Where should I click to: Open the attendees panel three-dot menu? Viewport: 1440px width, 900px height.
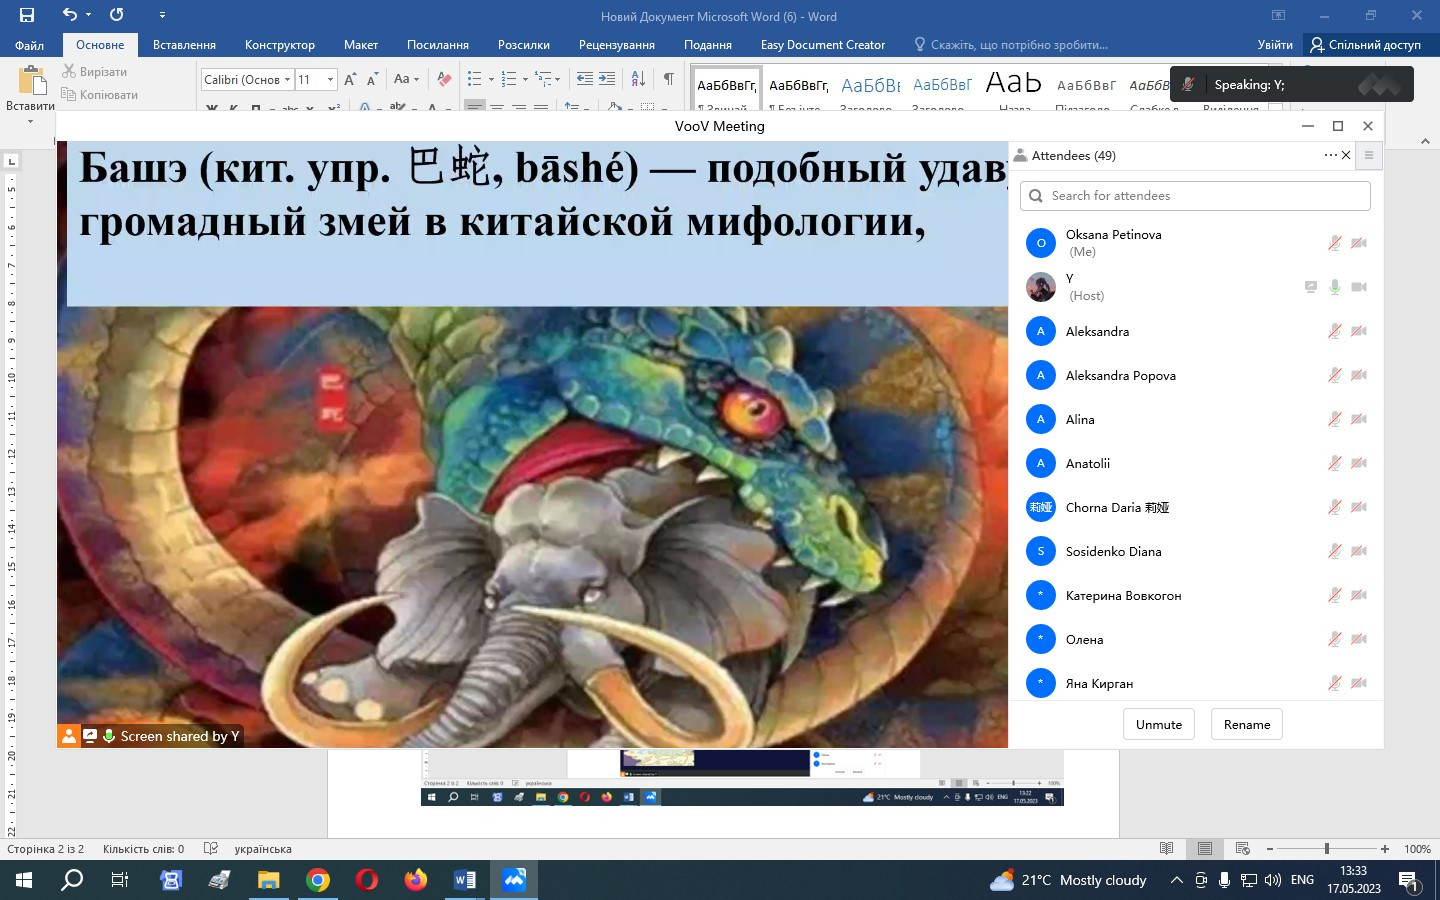1330,155
